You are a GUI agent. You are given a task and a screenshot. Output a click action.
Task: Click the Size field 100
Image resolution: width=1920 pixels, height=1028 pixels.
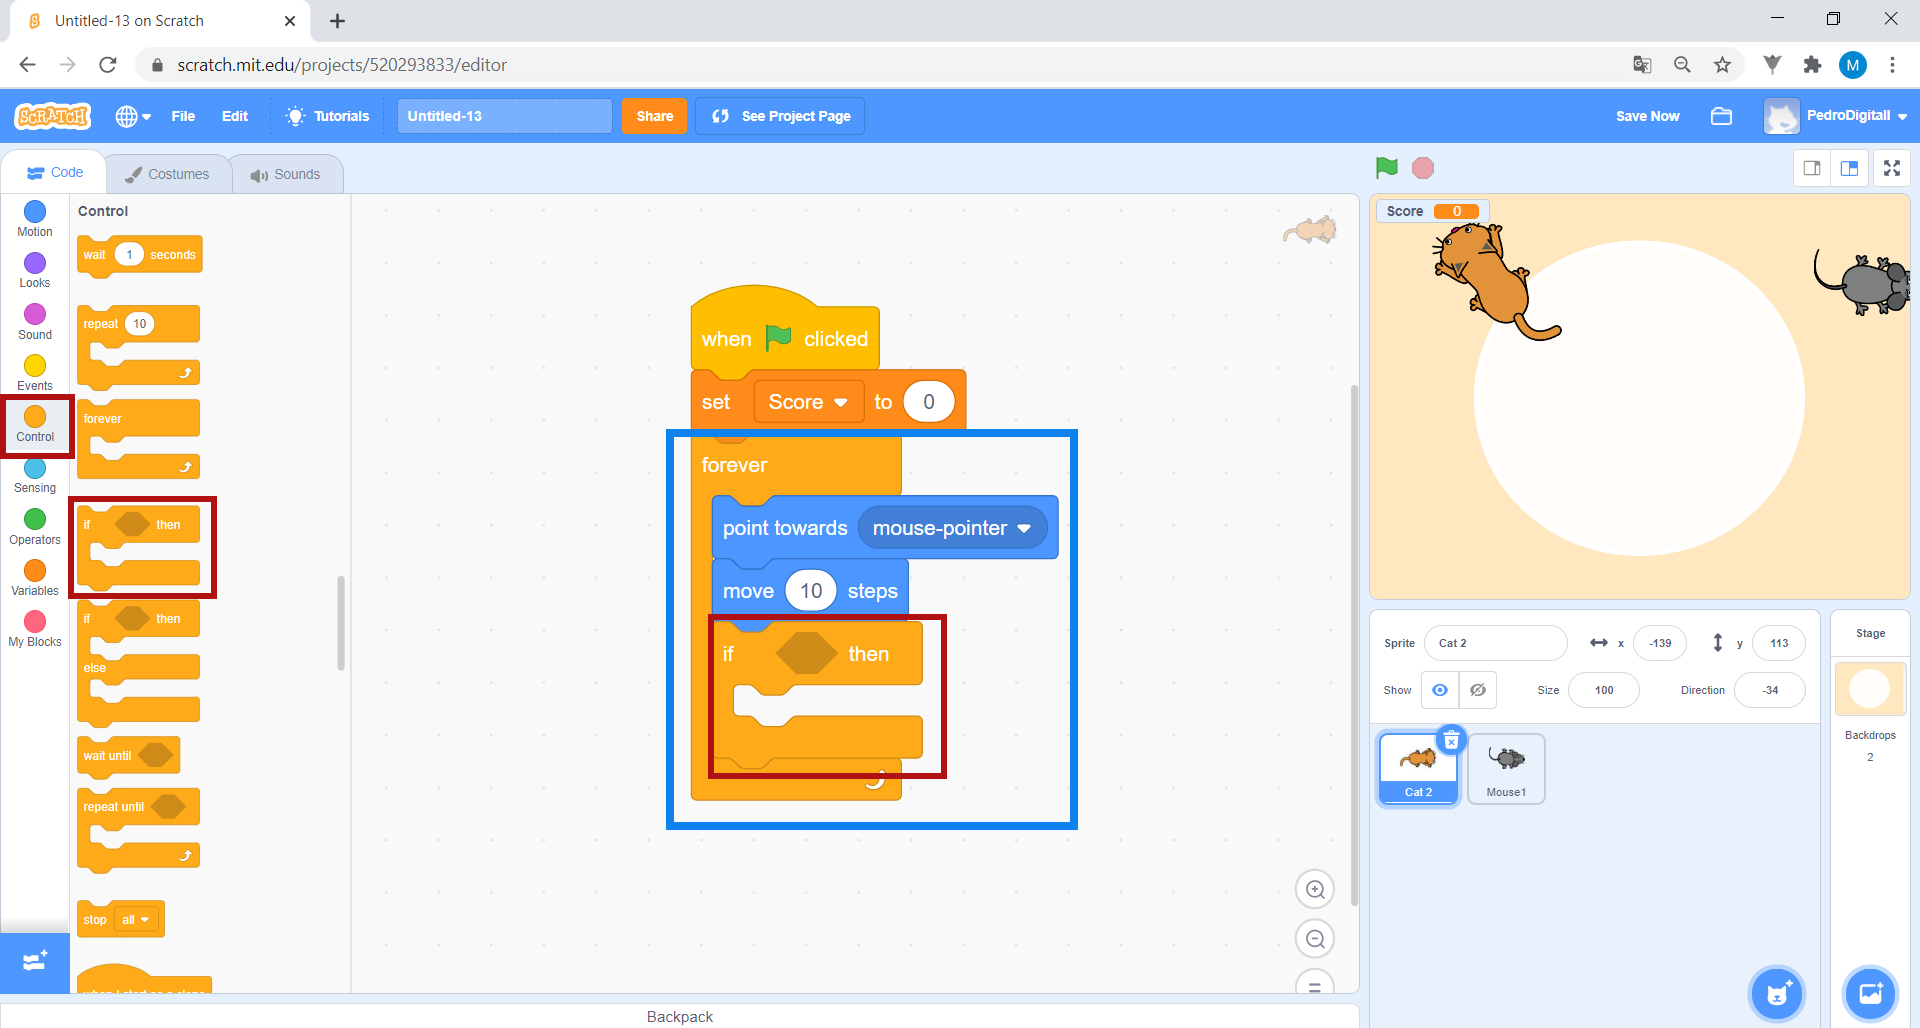[1604, 690]
